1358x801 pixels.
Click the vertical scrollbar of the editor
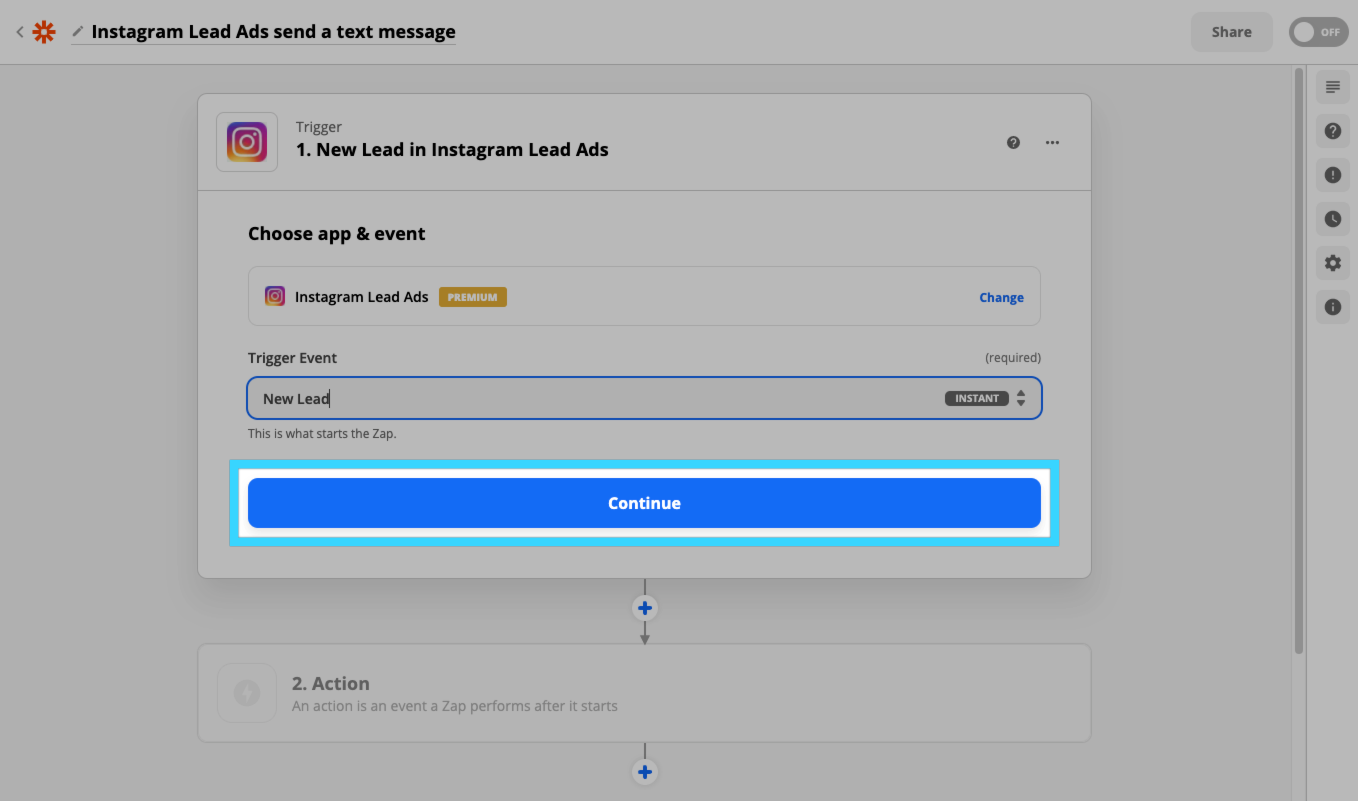pos(1299,360)
